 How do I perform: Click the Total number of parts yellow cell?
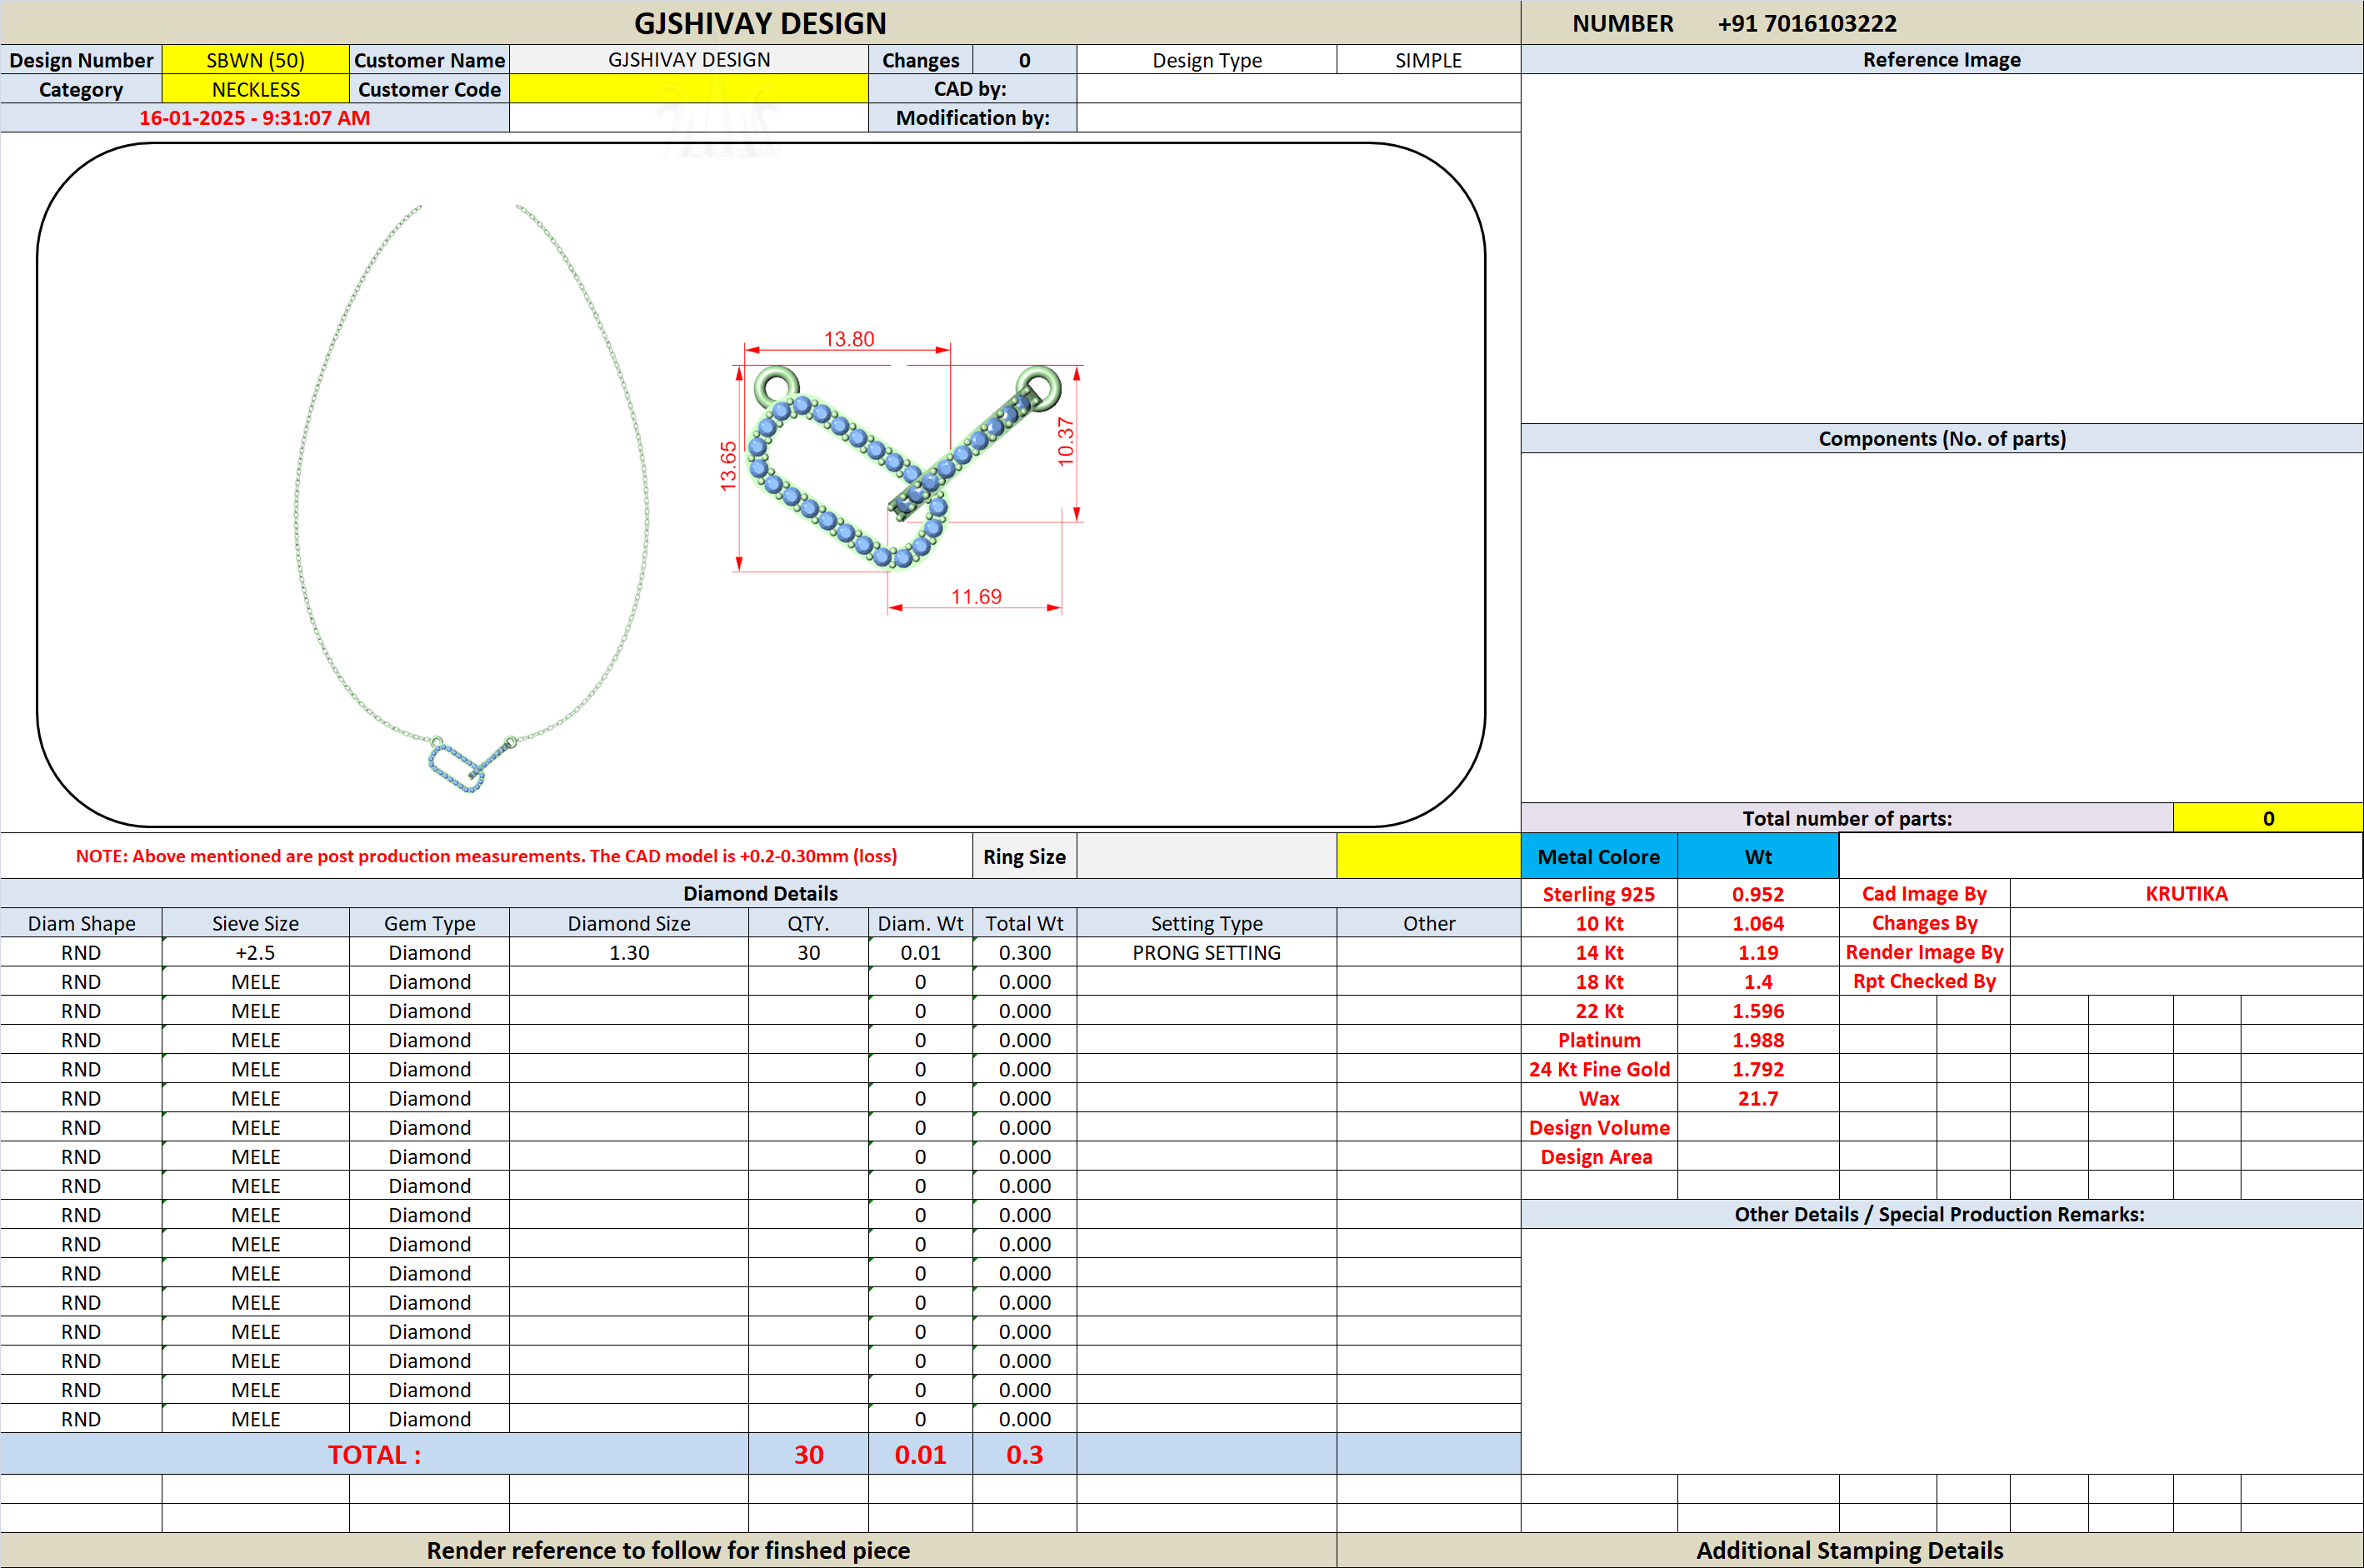(2268, 818)
